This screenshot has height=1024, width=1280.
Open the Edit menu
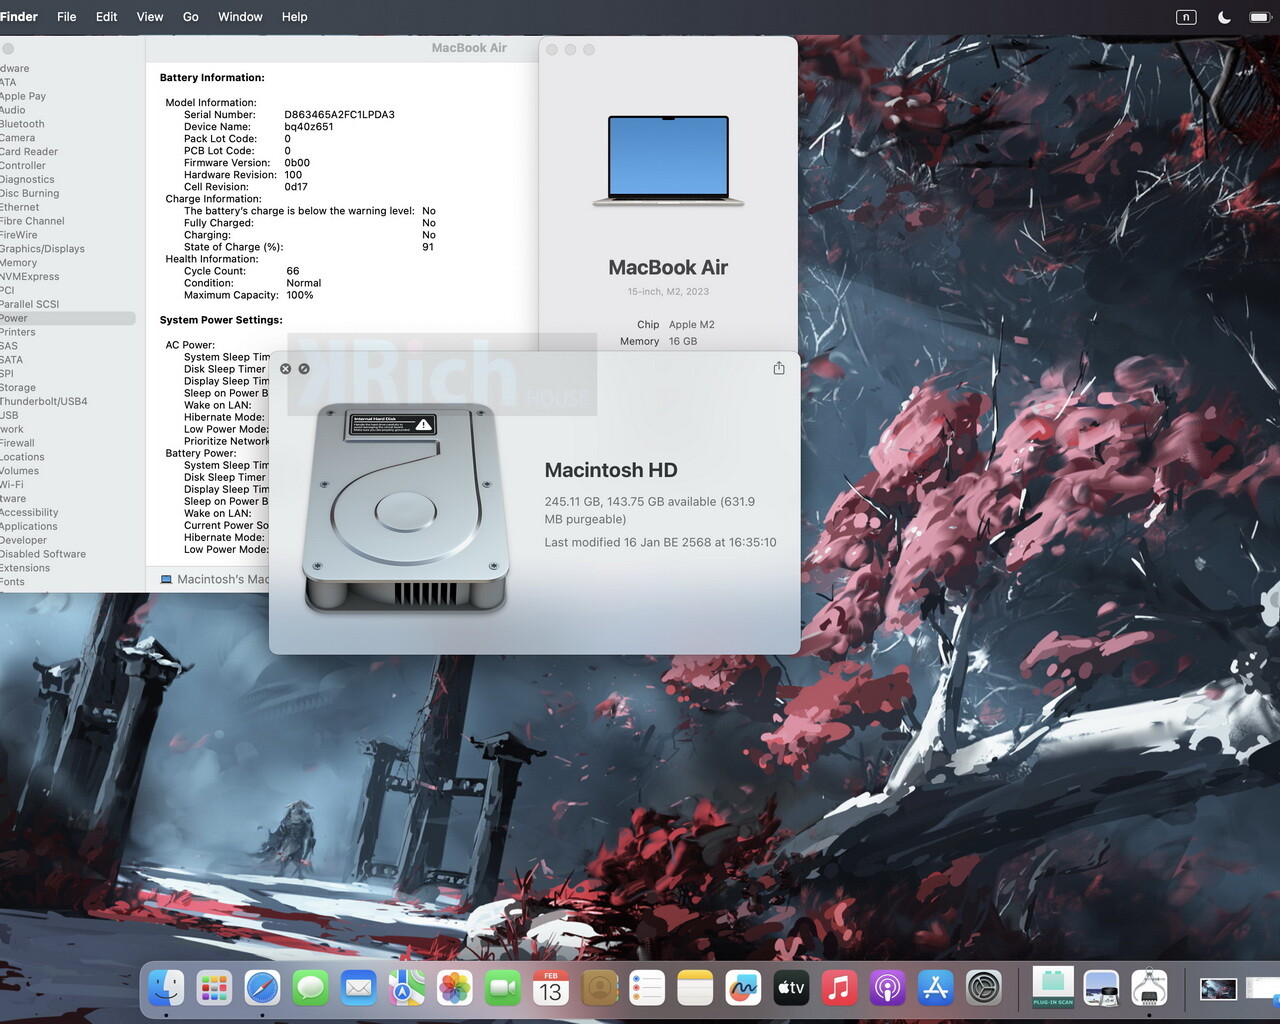coord(107,17)
